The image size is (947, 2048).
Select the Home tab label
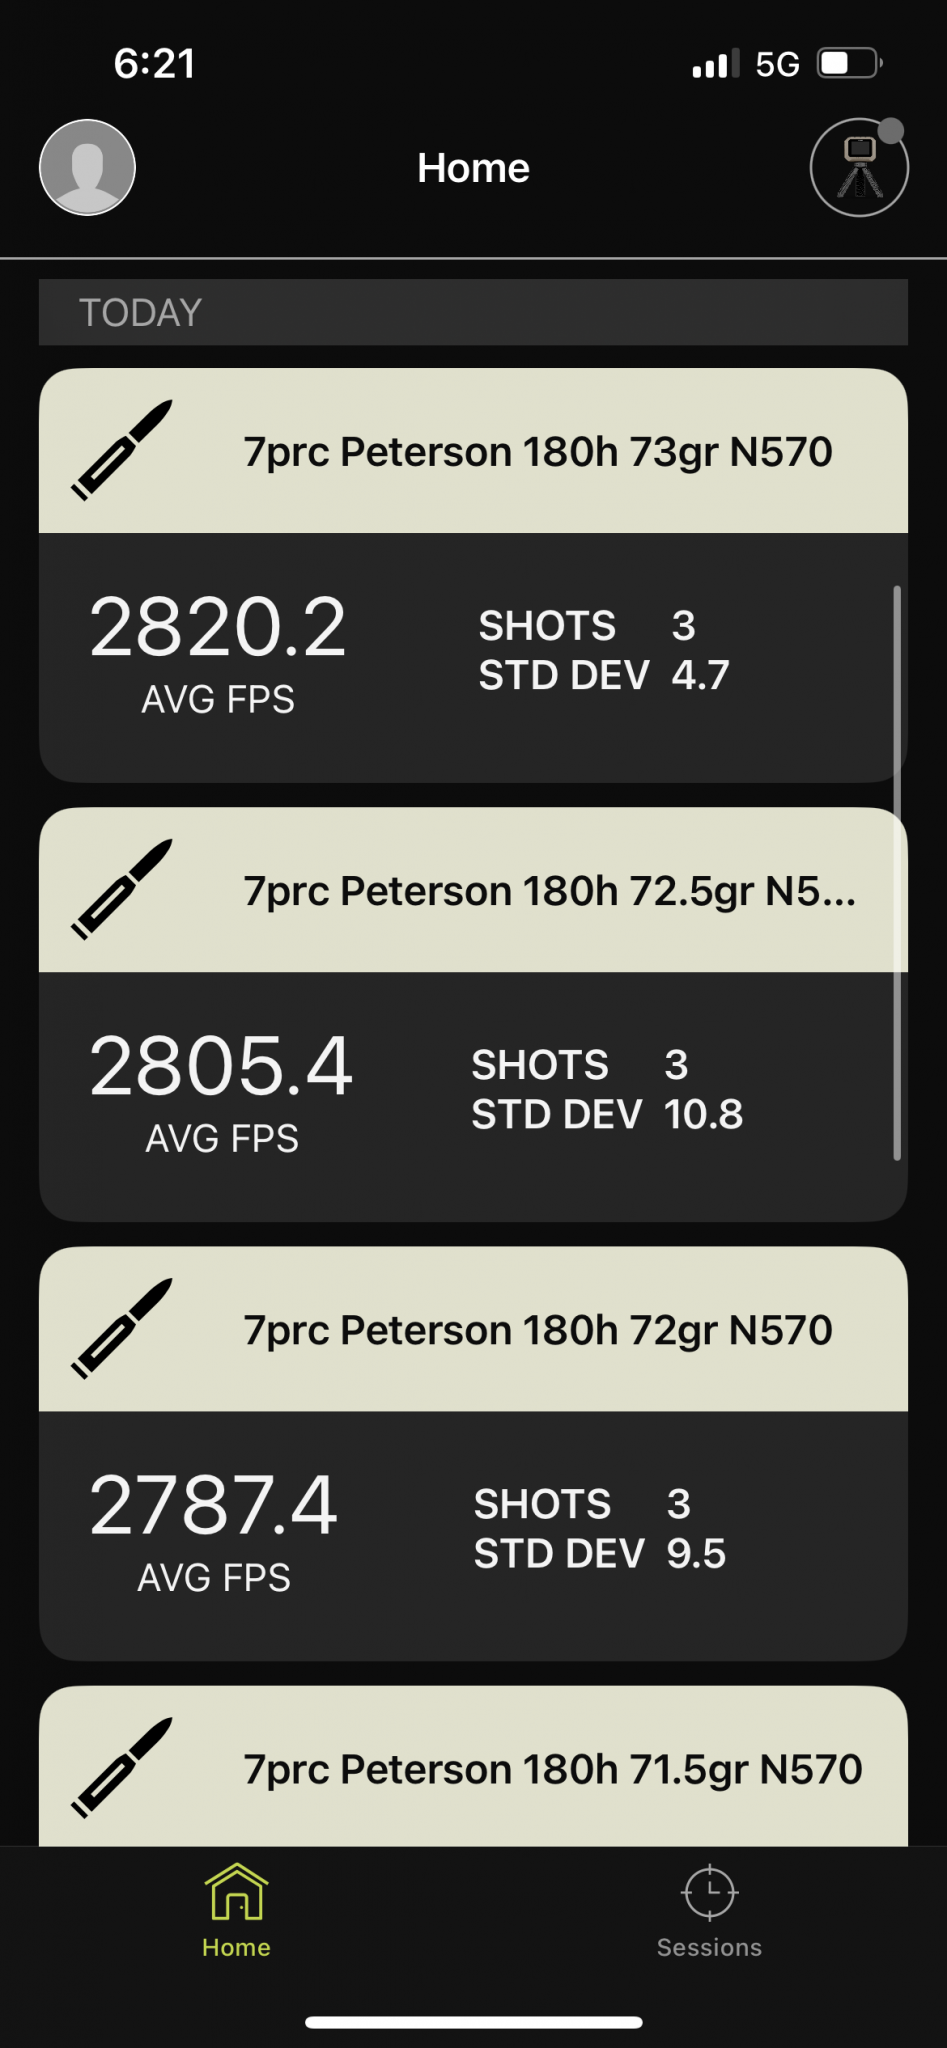[x=236, y=1947]
